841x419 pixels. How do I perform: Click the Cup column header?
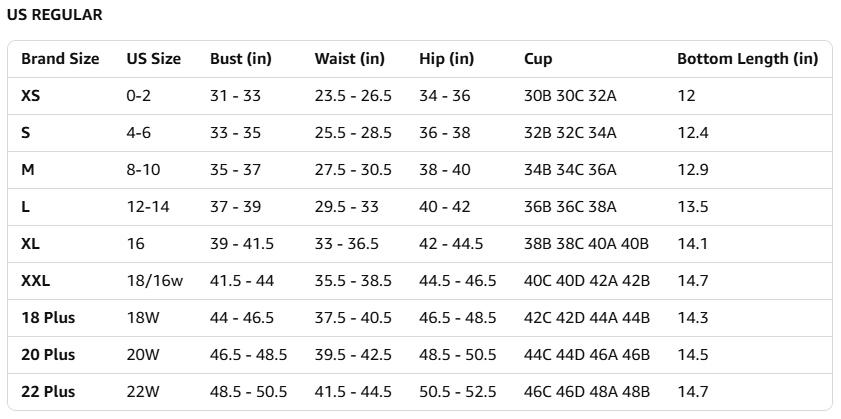pyautogui.click(x=538, y=59)
